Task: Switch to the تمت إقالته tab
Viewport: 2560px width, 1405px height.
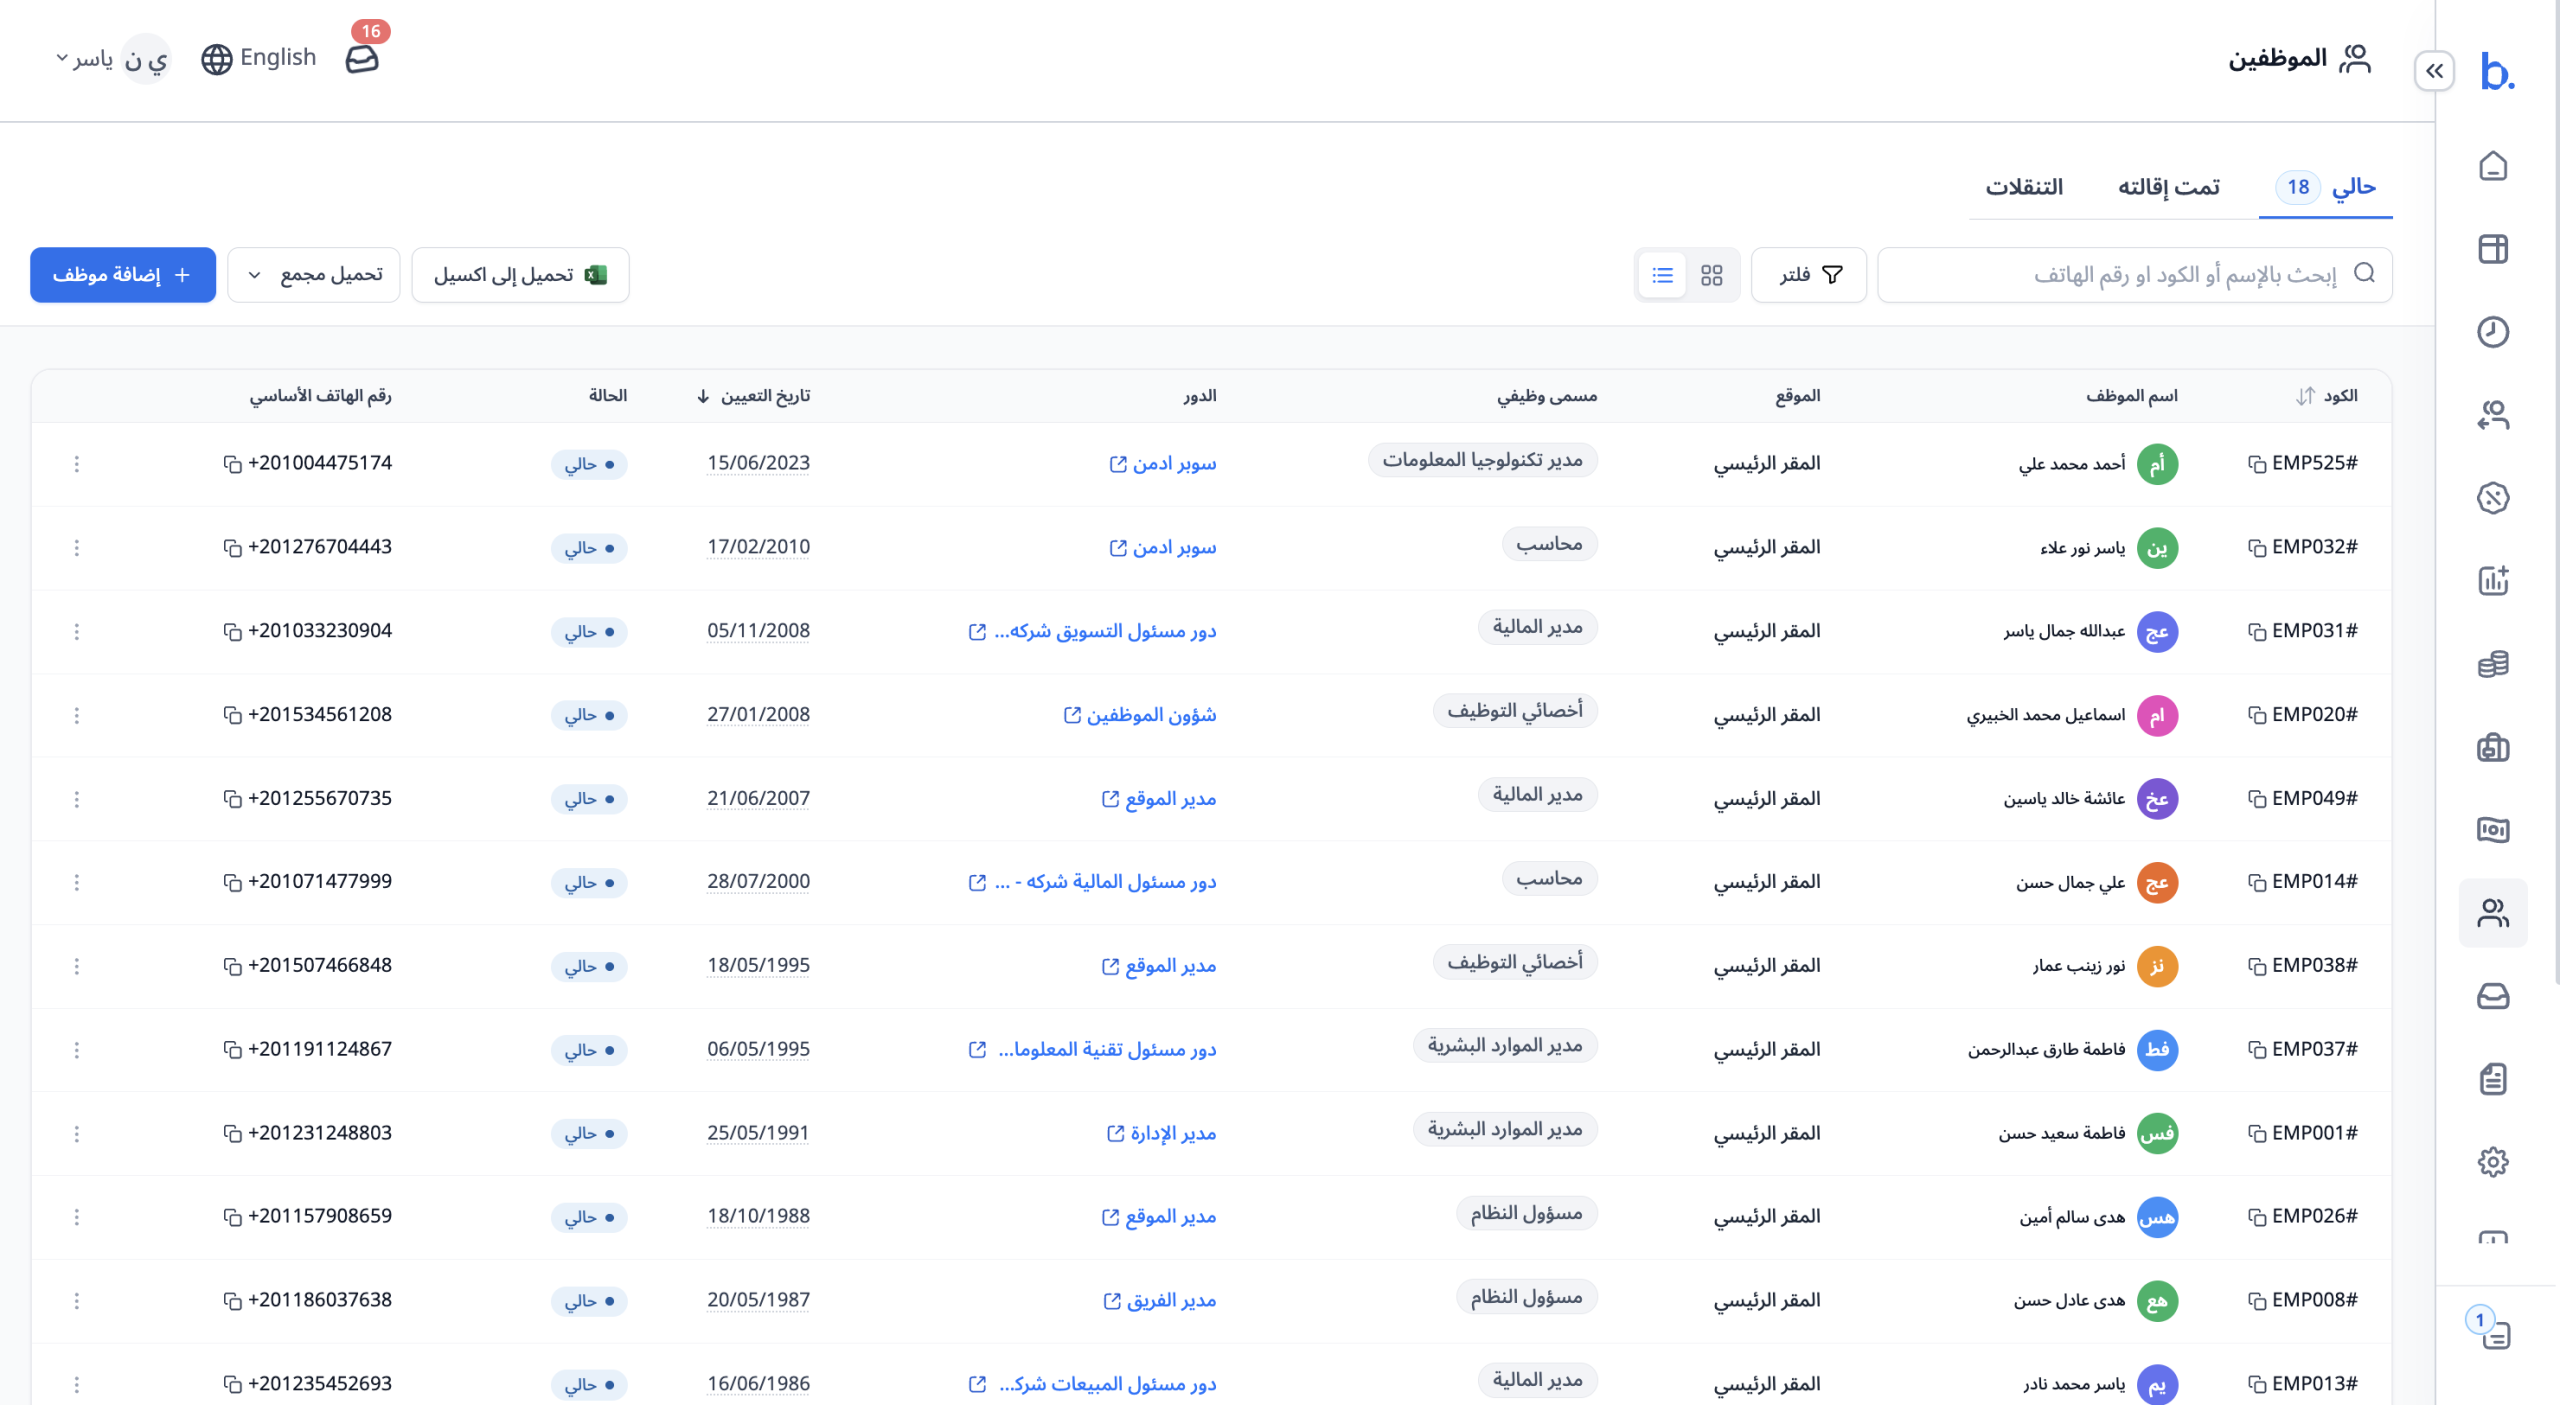Action: tap(2168, 187)
